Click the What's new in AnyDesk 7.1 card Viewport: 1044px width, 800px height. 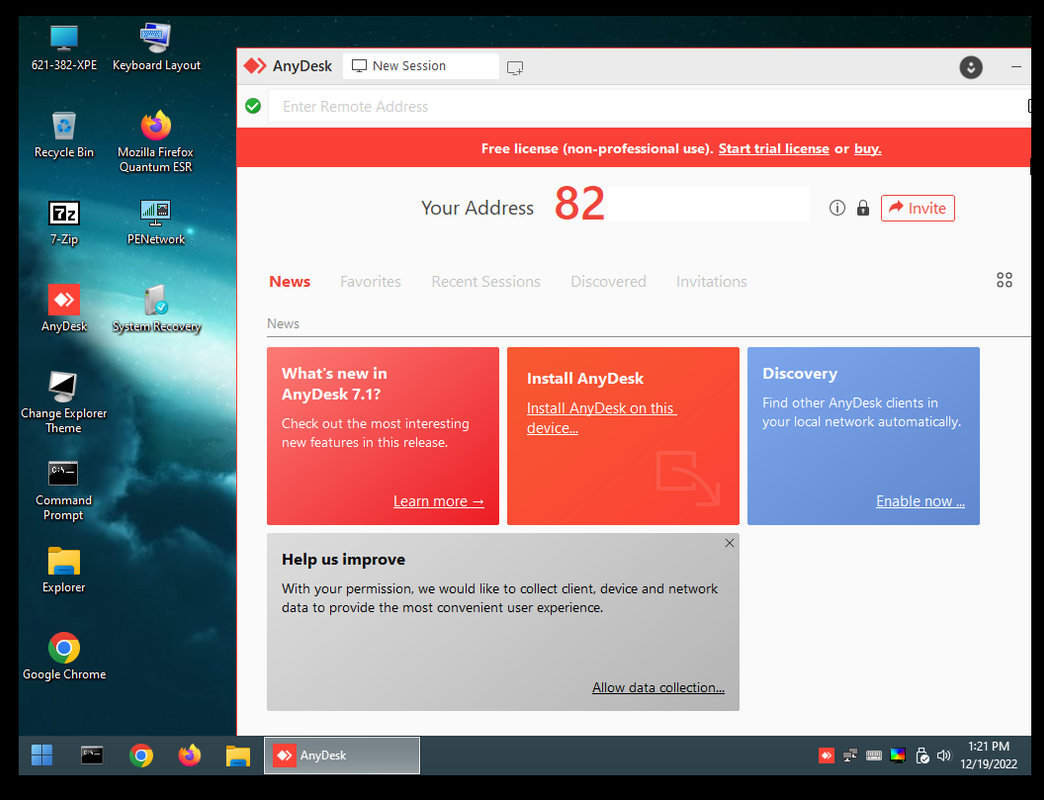coord(383,436)
